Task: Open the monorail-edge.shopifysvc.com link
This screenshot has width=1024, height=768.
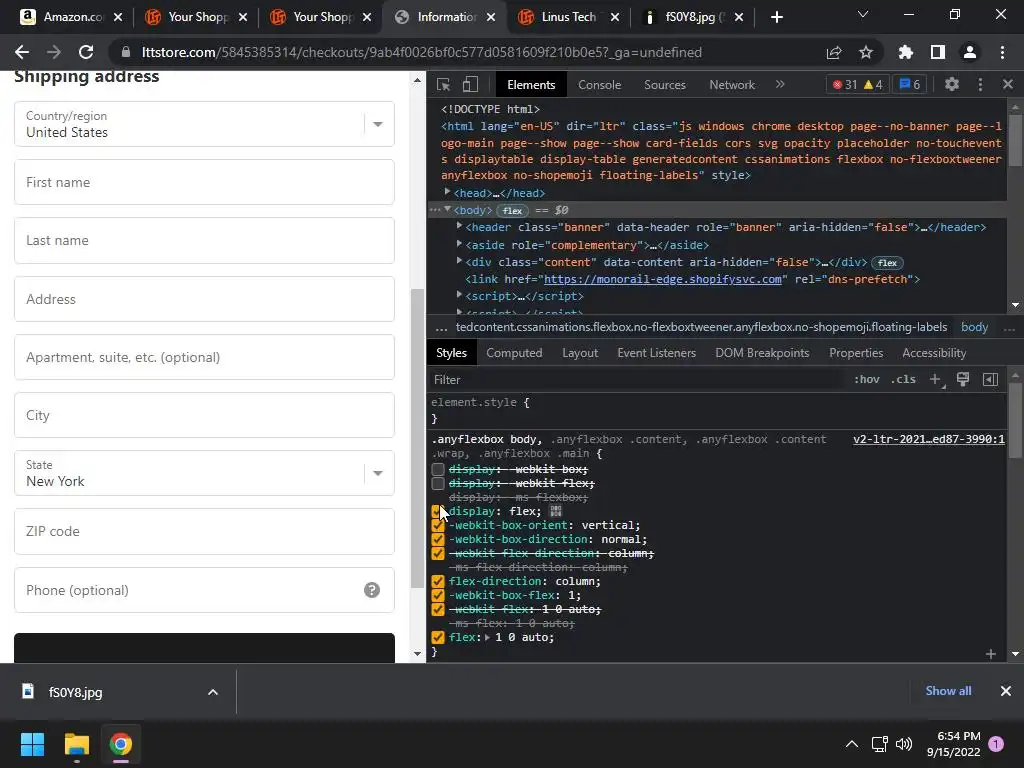Action: coord(662,280)
